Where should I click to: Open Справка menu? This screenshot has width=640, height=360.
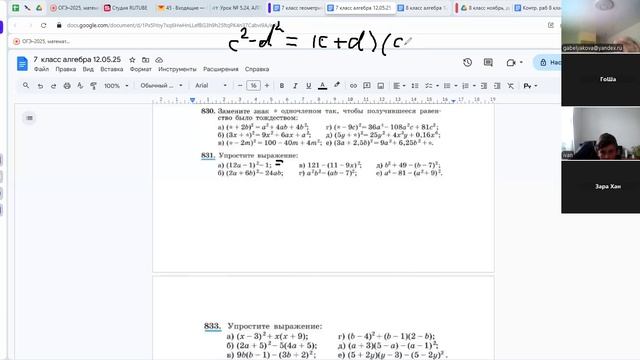(x=257, y=69)
